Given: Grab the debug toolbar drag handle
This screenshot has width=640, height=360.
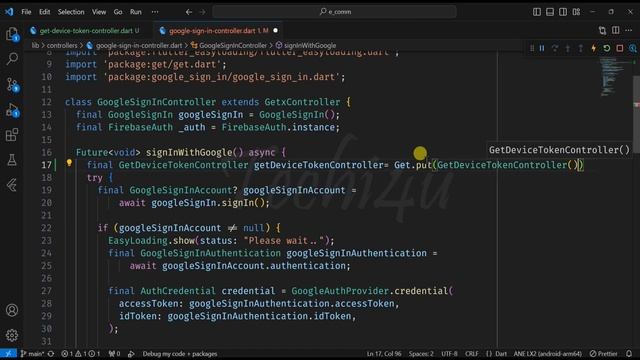Looking at the screenshot, I should coord(532,49).
